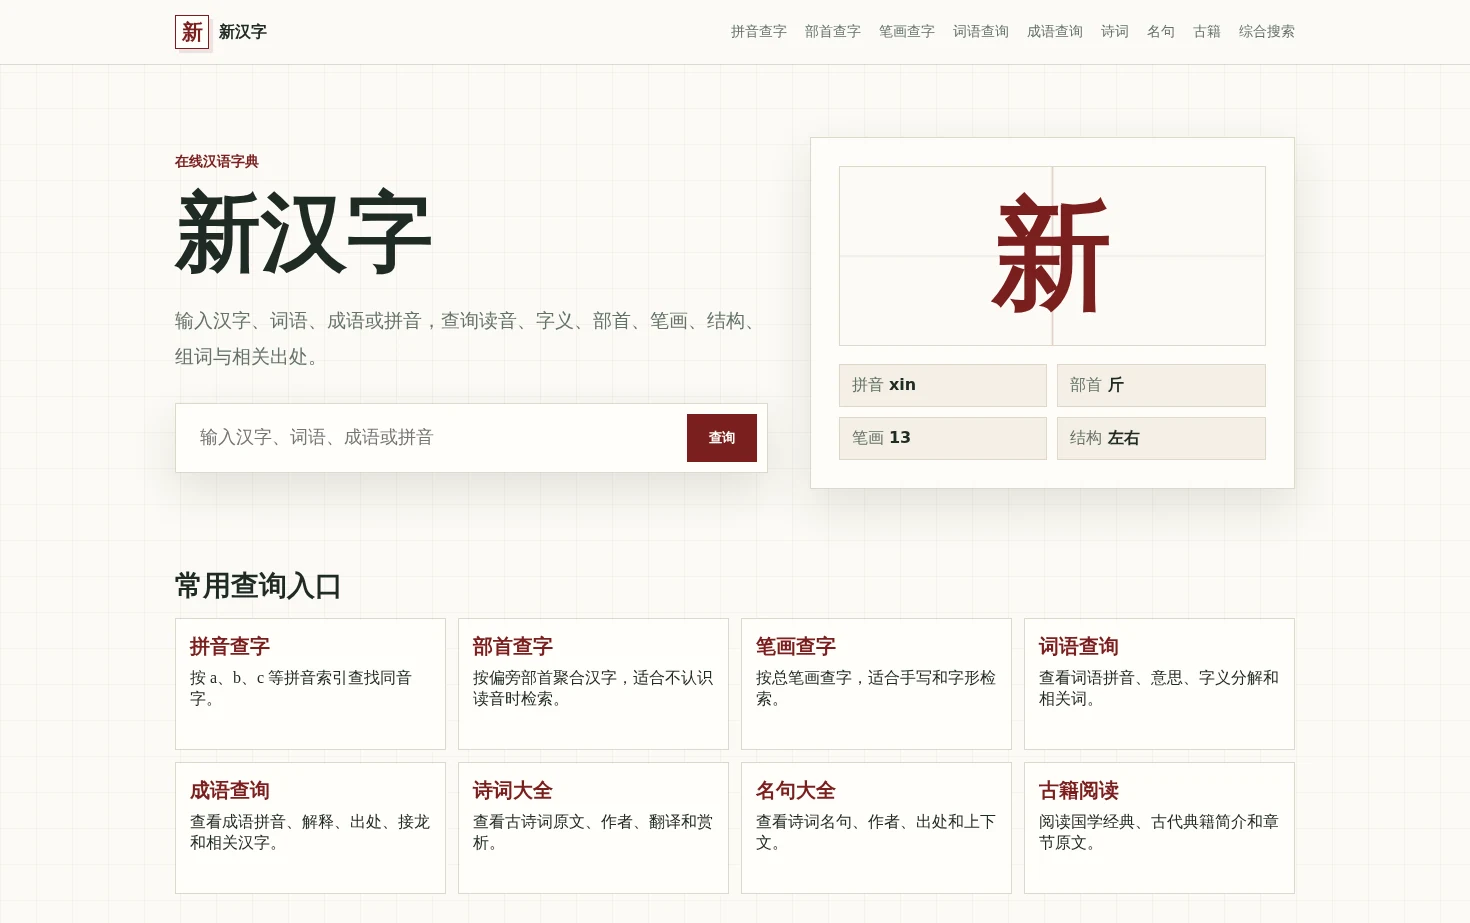Focus the 输入汉字、词语、成语或拼音 search field

pyautogui.click(x=431, y=438)
